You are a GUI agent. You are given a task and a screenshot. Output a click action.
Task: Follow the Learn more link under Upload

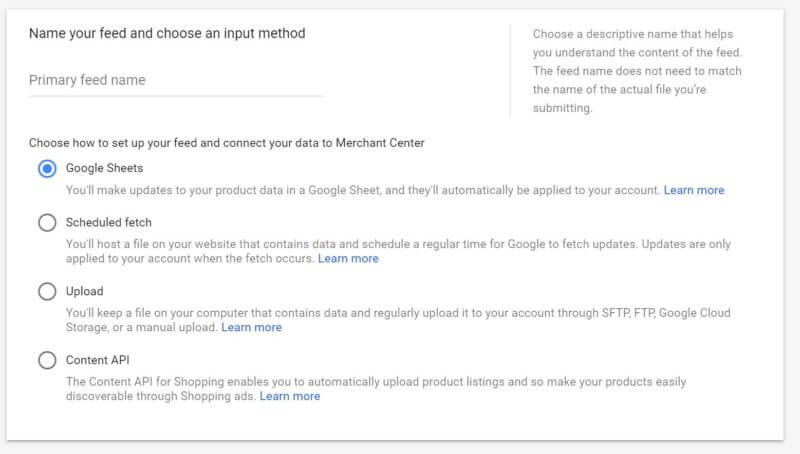(x=252, y=327)
